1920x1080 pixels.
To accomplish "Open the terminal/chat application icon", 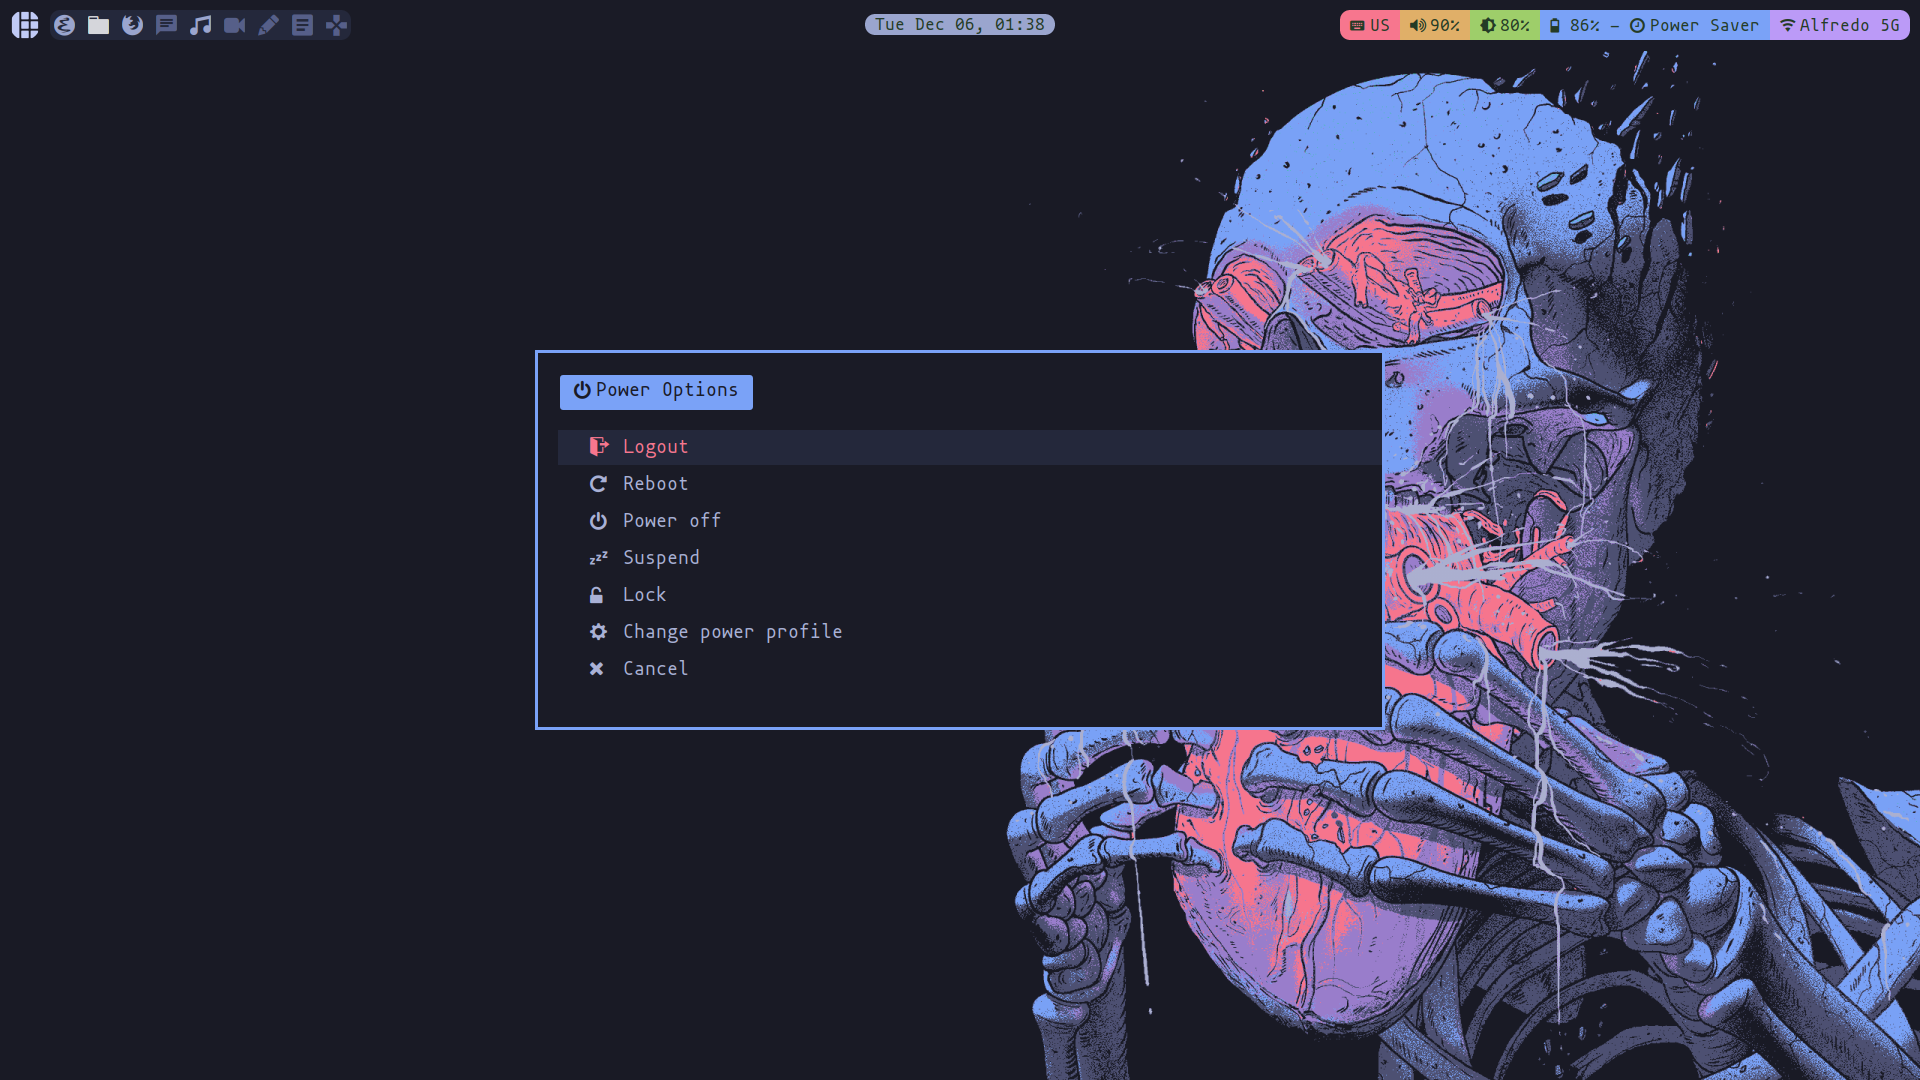I will point(165,24).
